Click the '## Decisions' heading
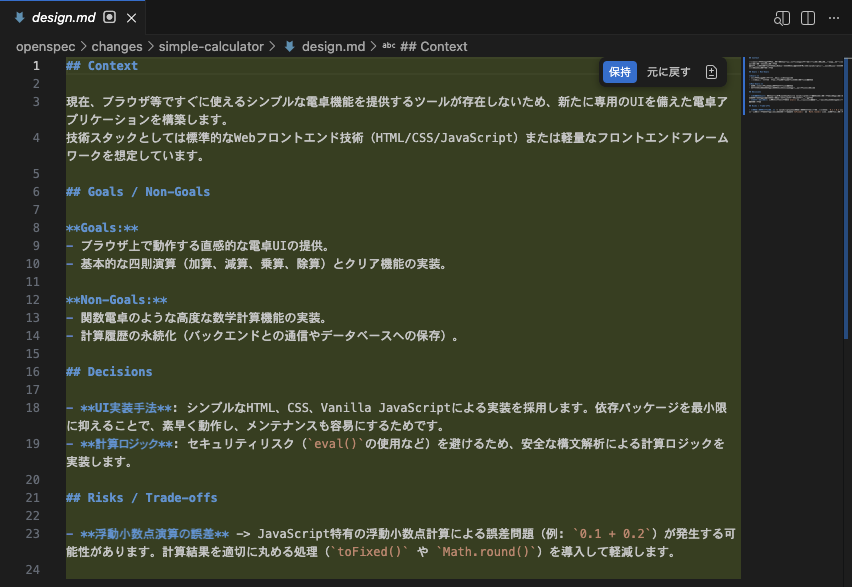Image resolution: width=852 pixels, height=587 pixels. [x=109, y=372]
